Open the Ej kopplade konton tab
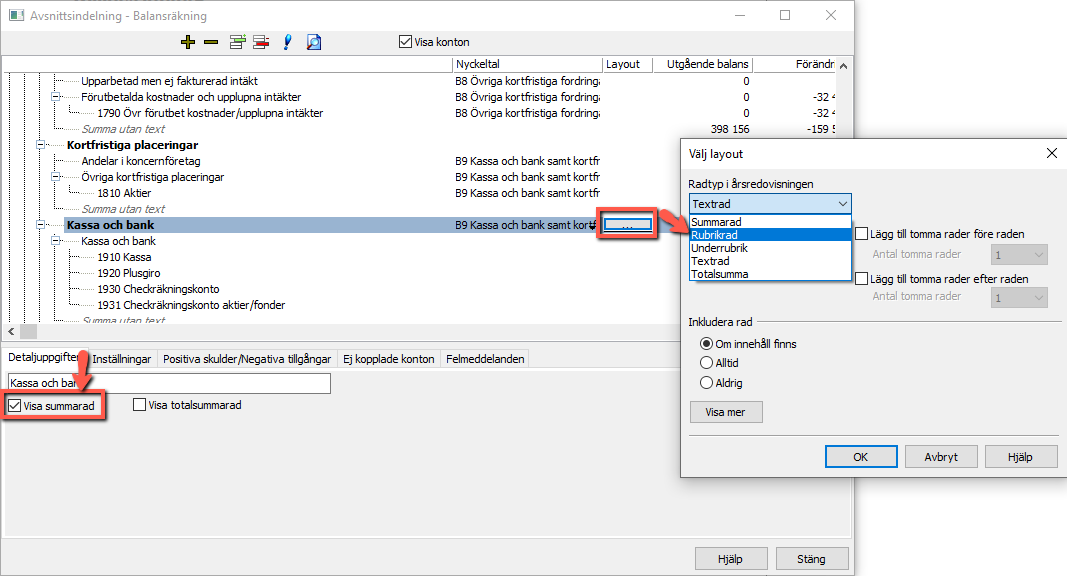This screenshot has width=1067, height=576. tap(389, 359)
